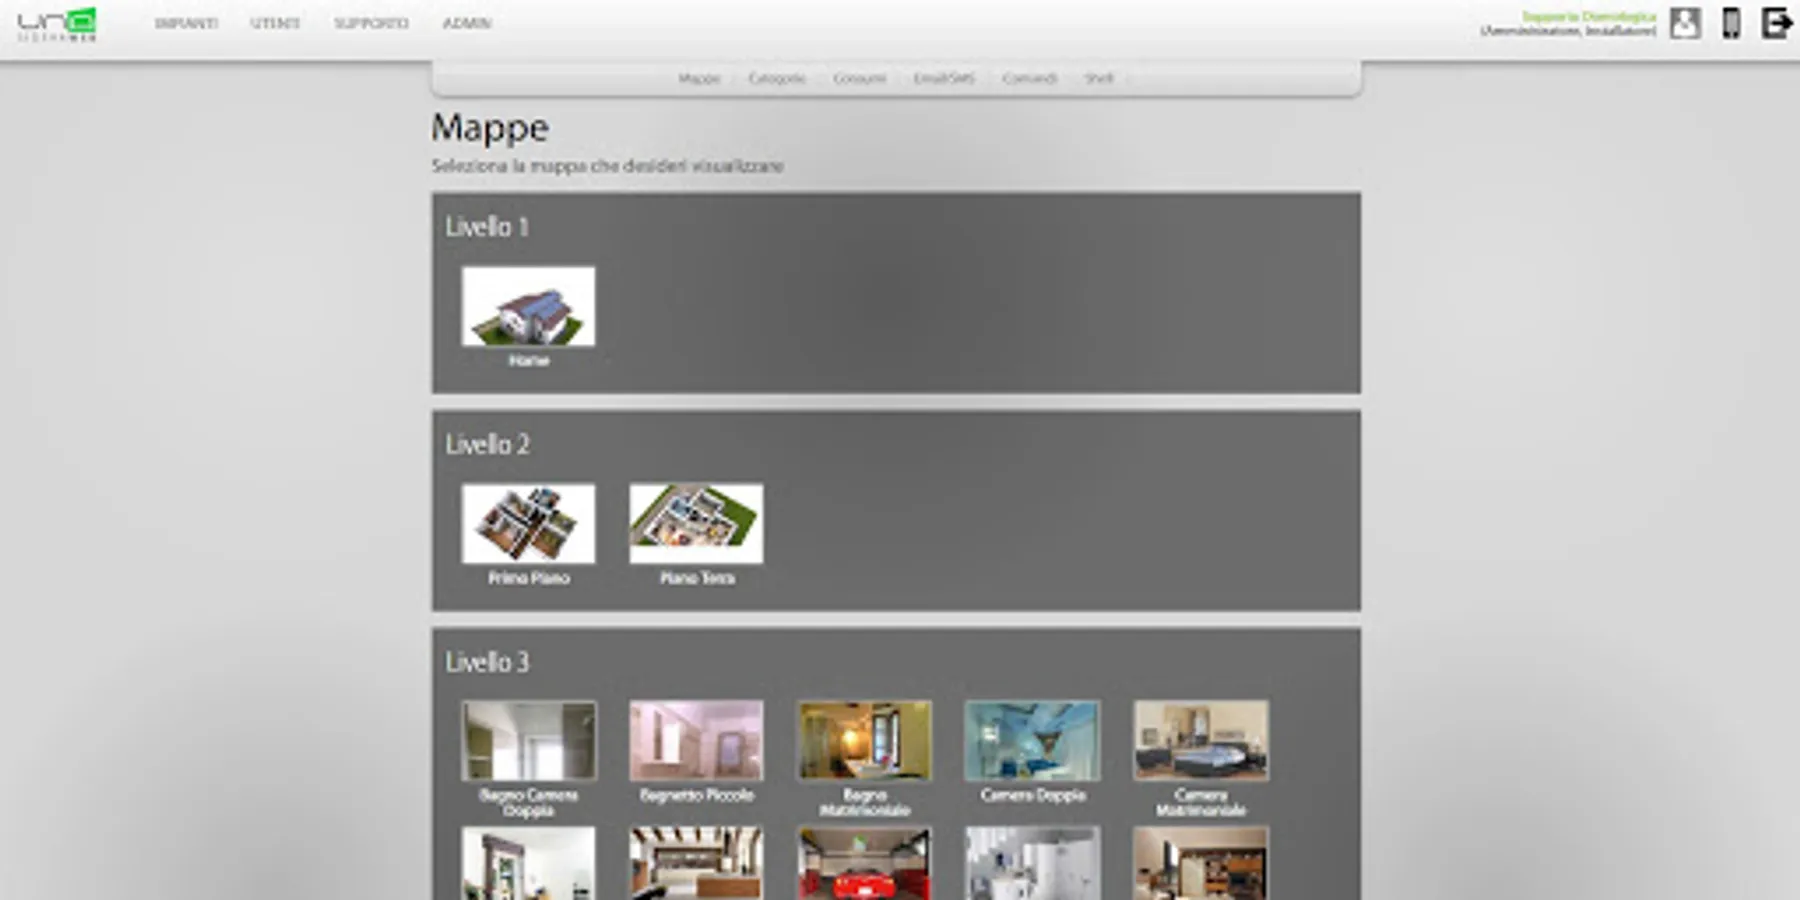Viewport: 1800px width, 900px height.
Task: Open the IMPIANTI menu
Action: pos(186,23)
